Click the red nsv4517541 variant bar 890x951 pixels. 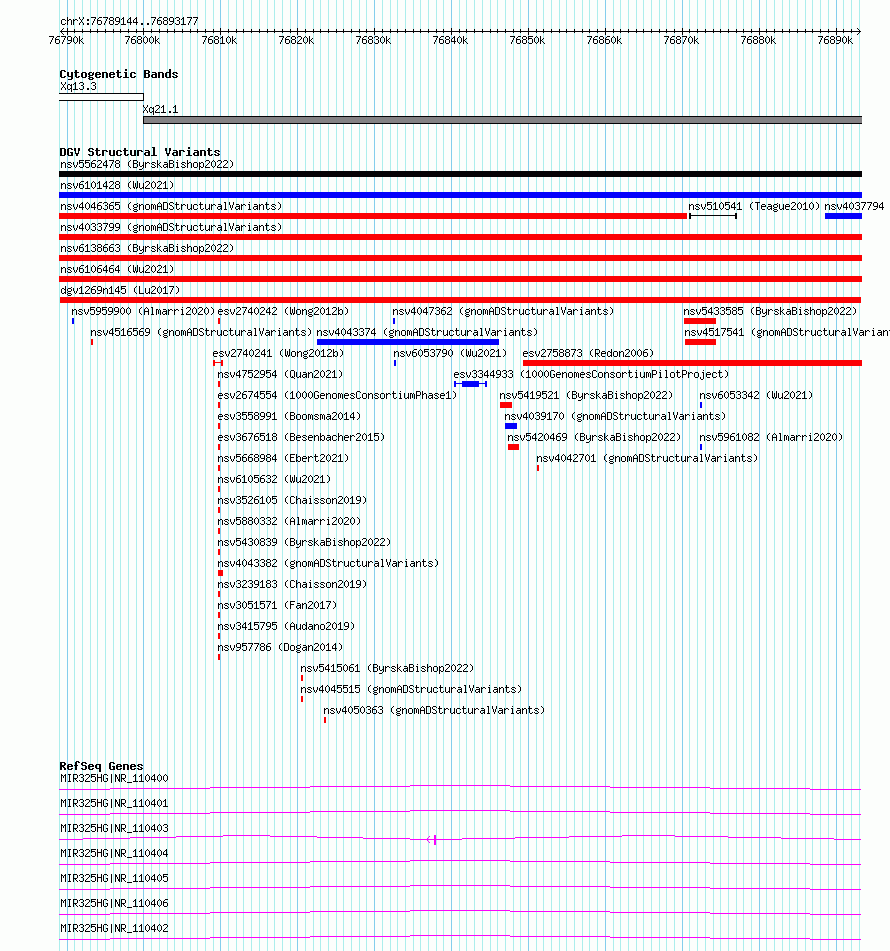[700, 342]
